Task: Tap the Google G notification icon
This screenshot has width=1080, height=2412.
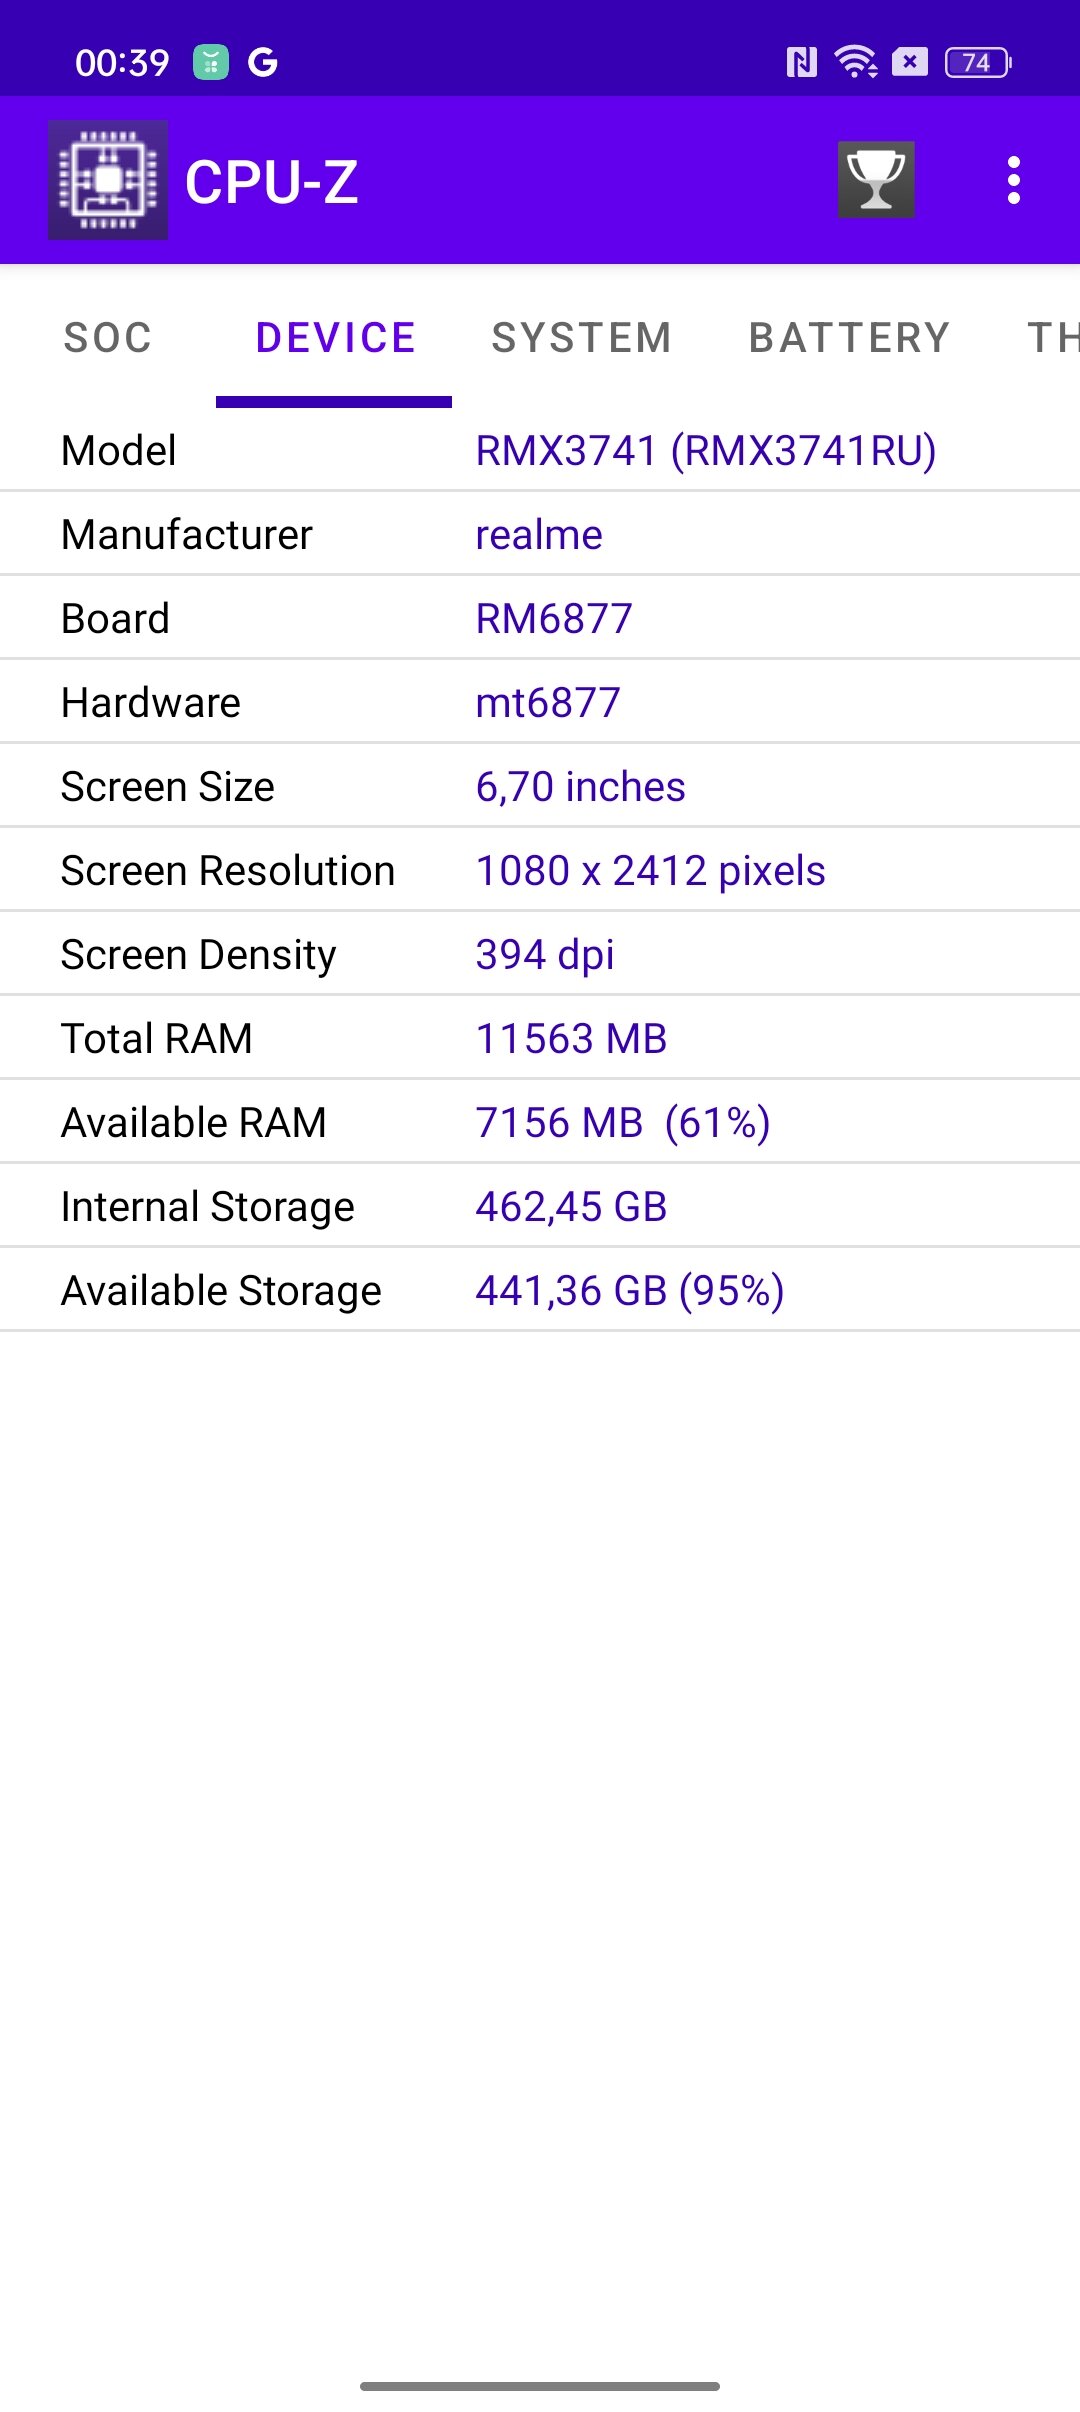Action: [263, 62]
